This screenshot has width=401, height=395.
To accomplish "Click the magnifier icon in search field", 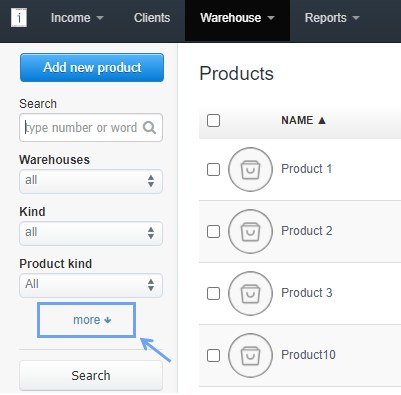I will click(149, 127).
